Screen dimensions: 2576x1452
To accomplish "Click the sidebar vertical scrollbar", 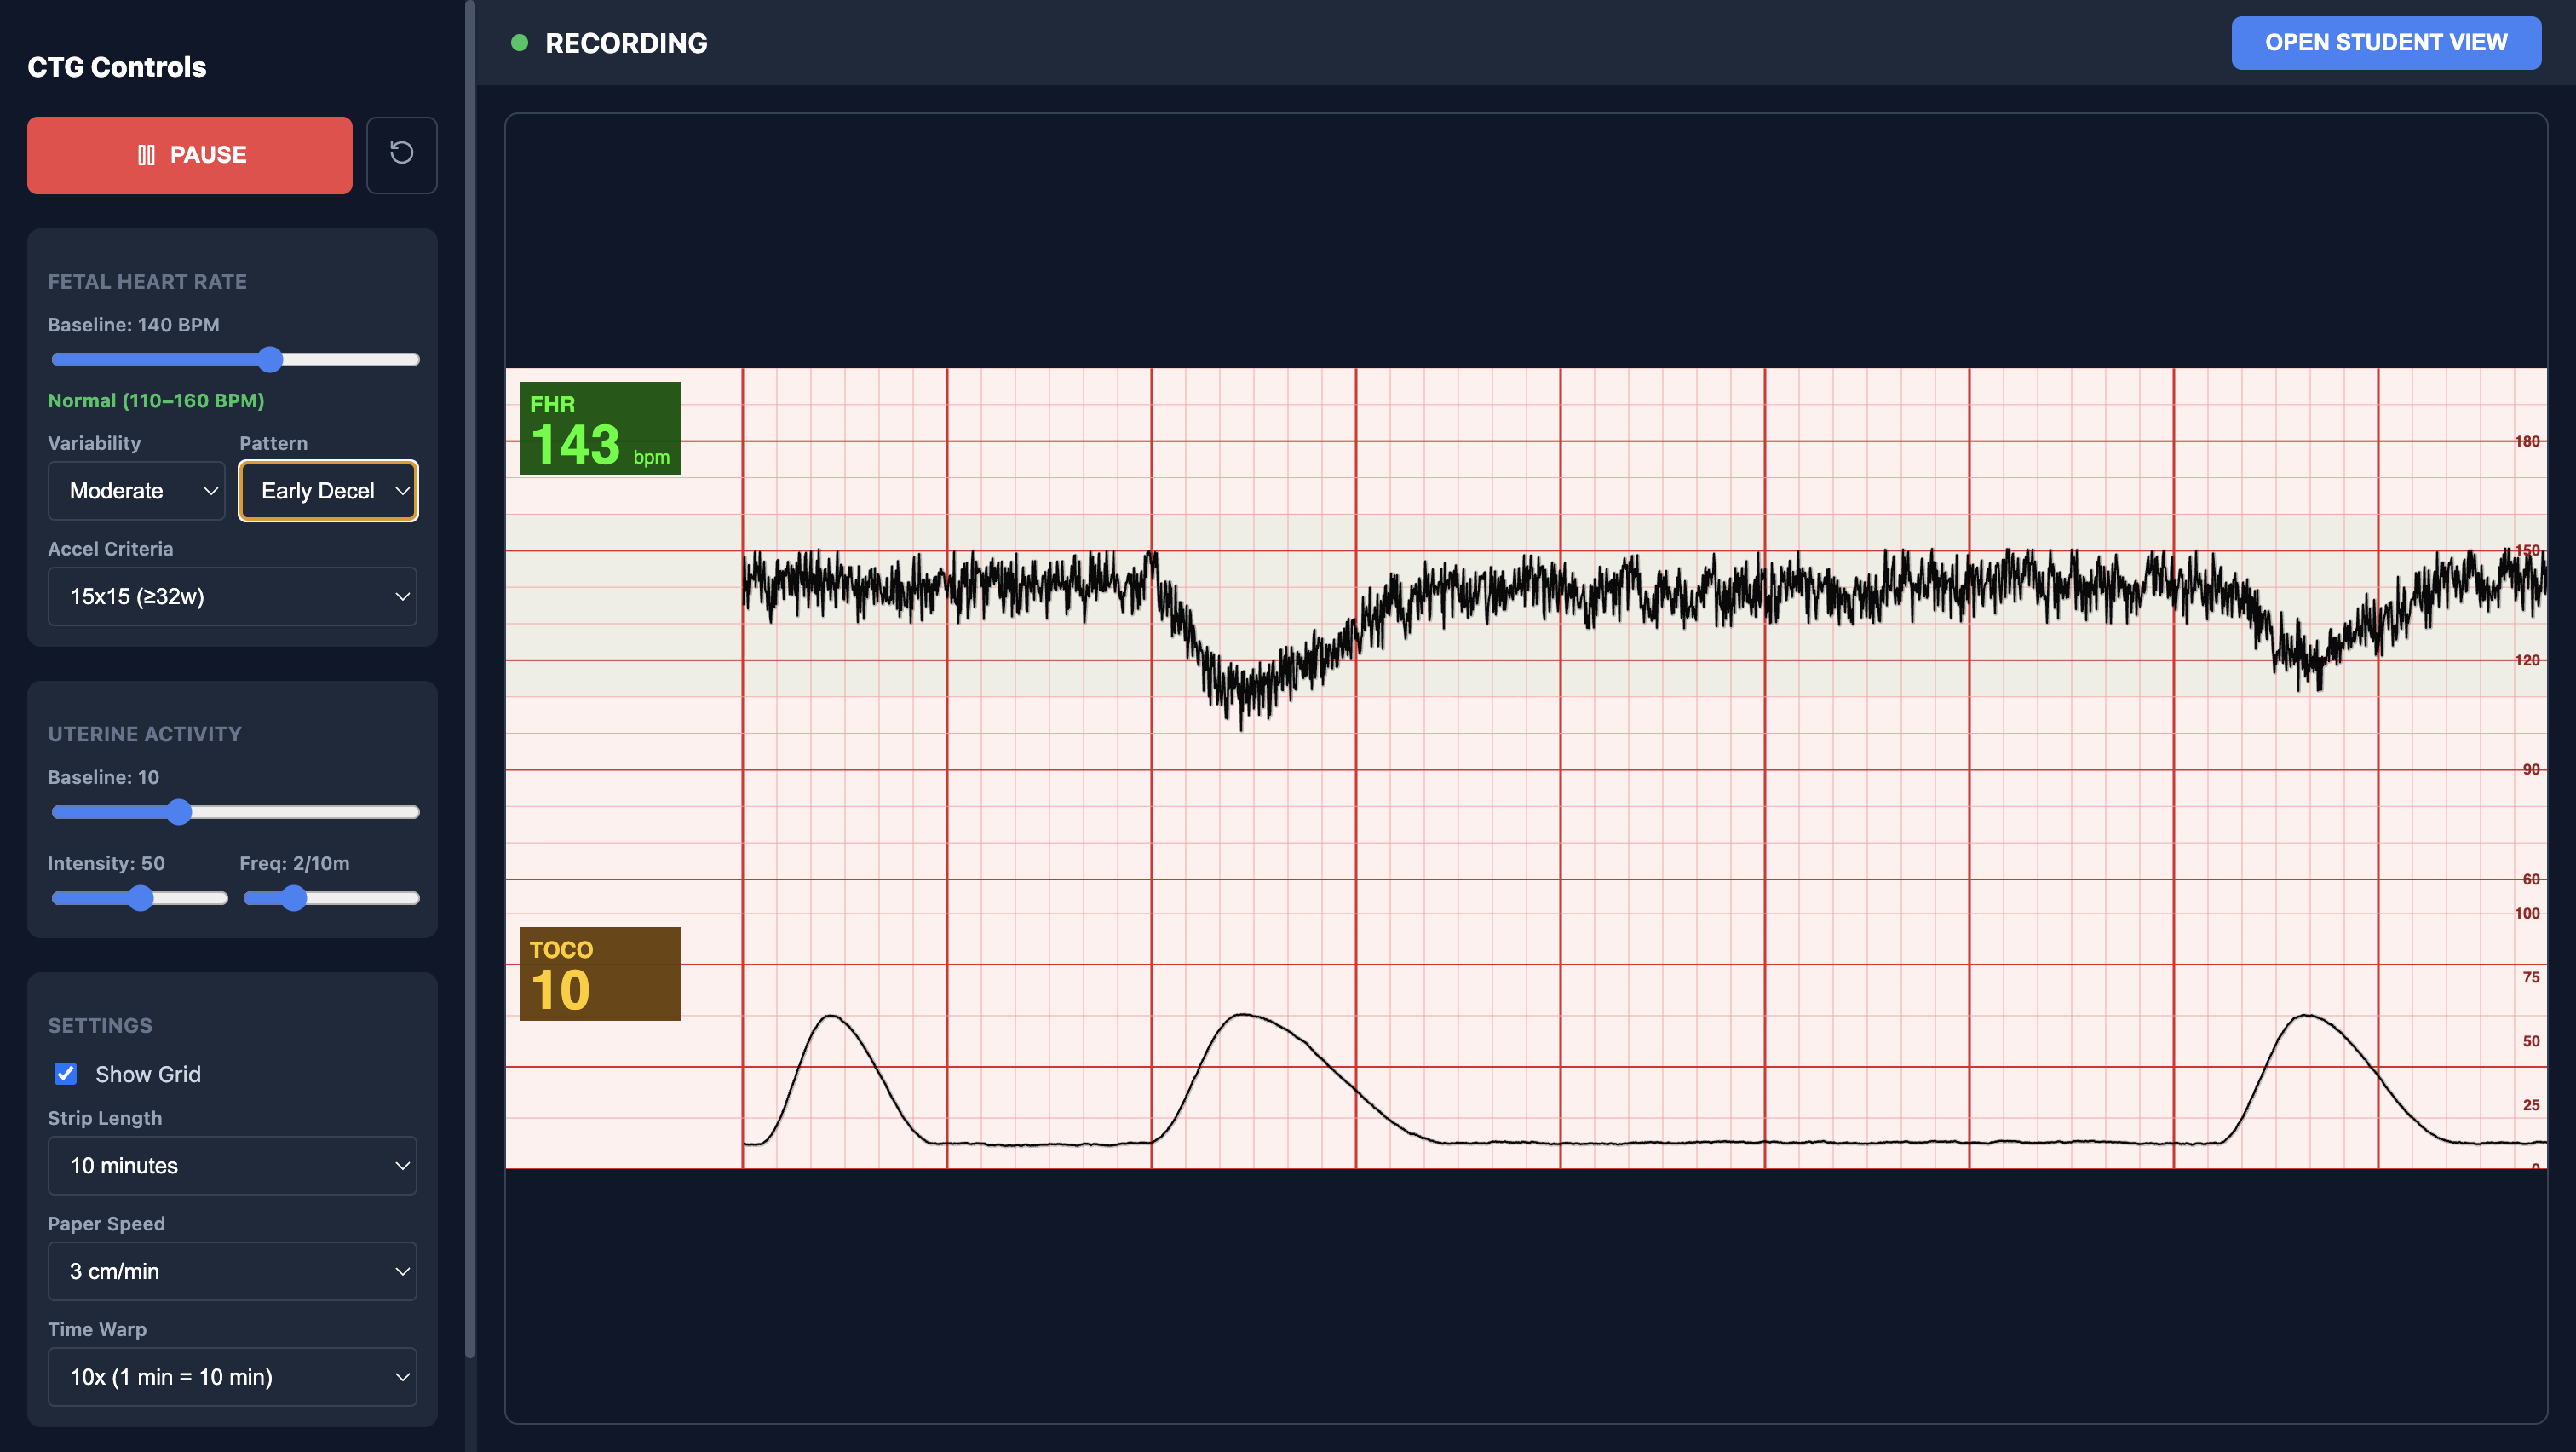I will [x=470, y=680].
